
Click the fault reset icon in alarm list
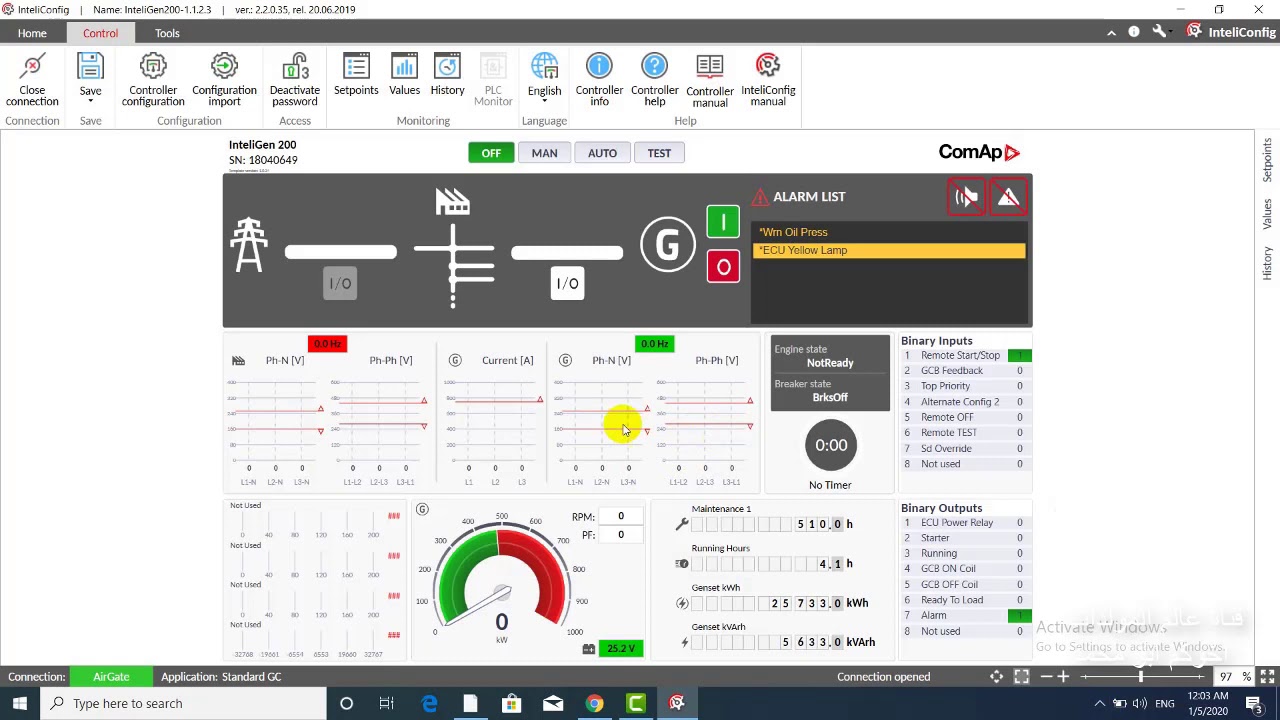pyautogui.click(x=1008, y=197)
